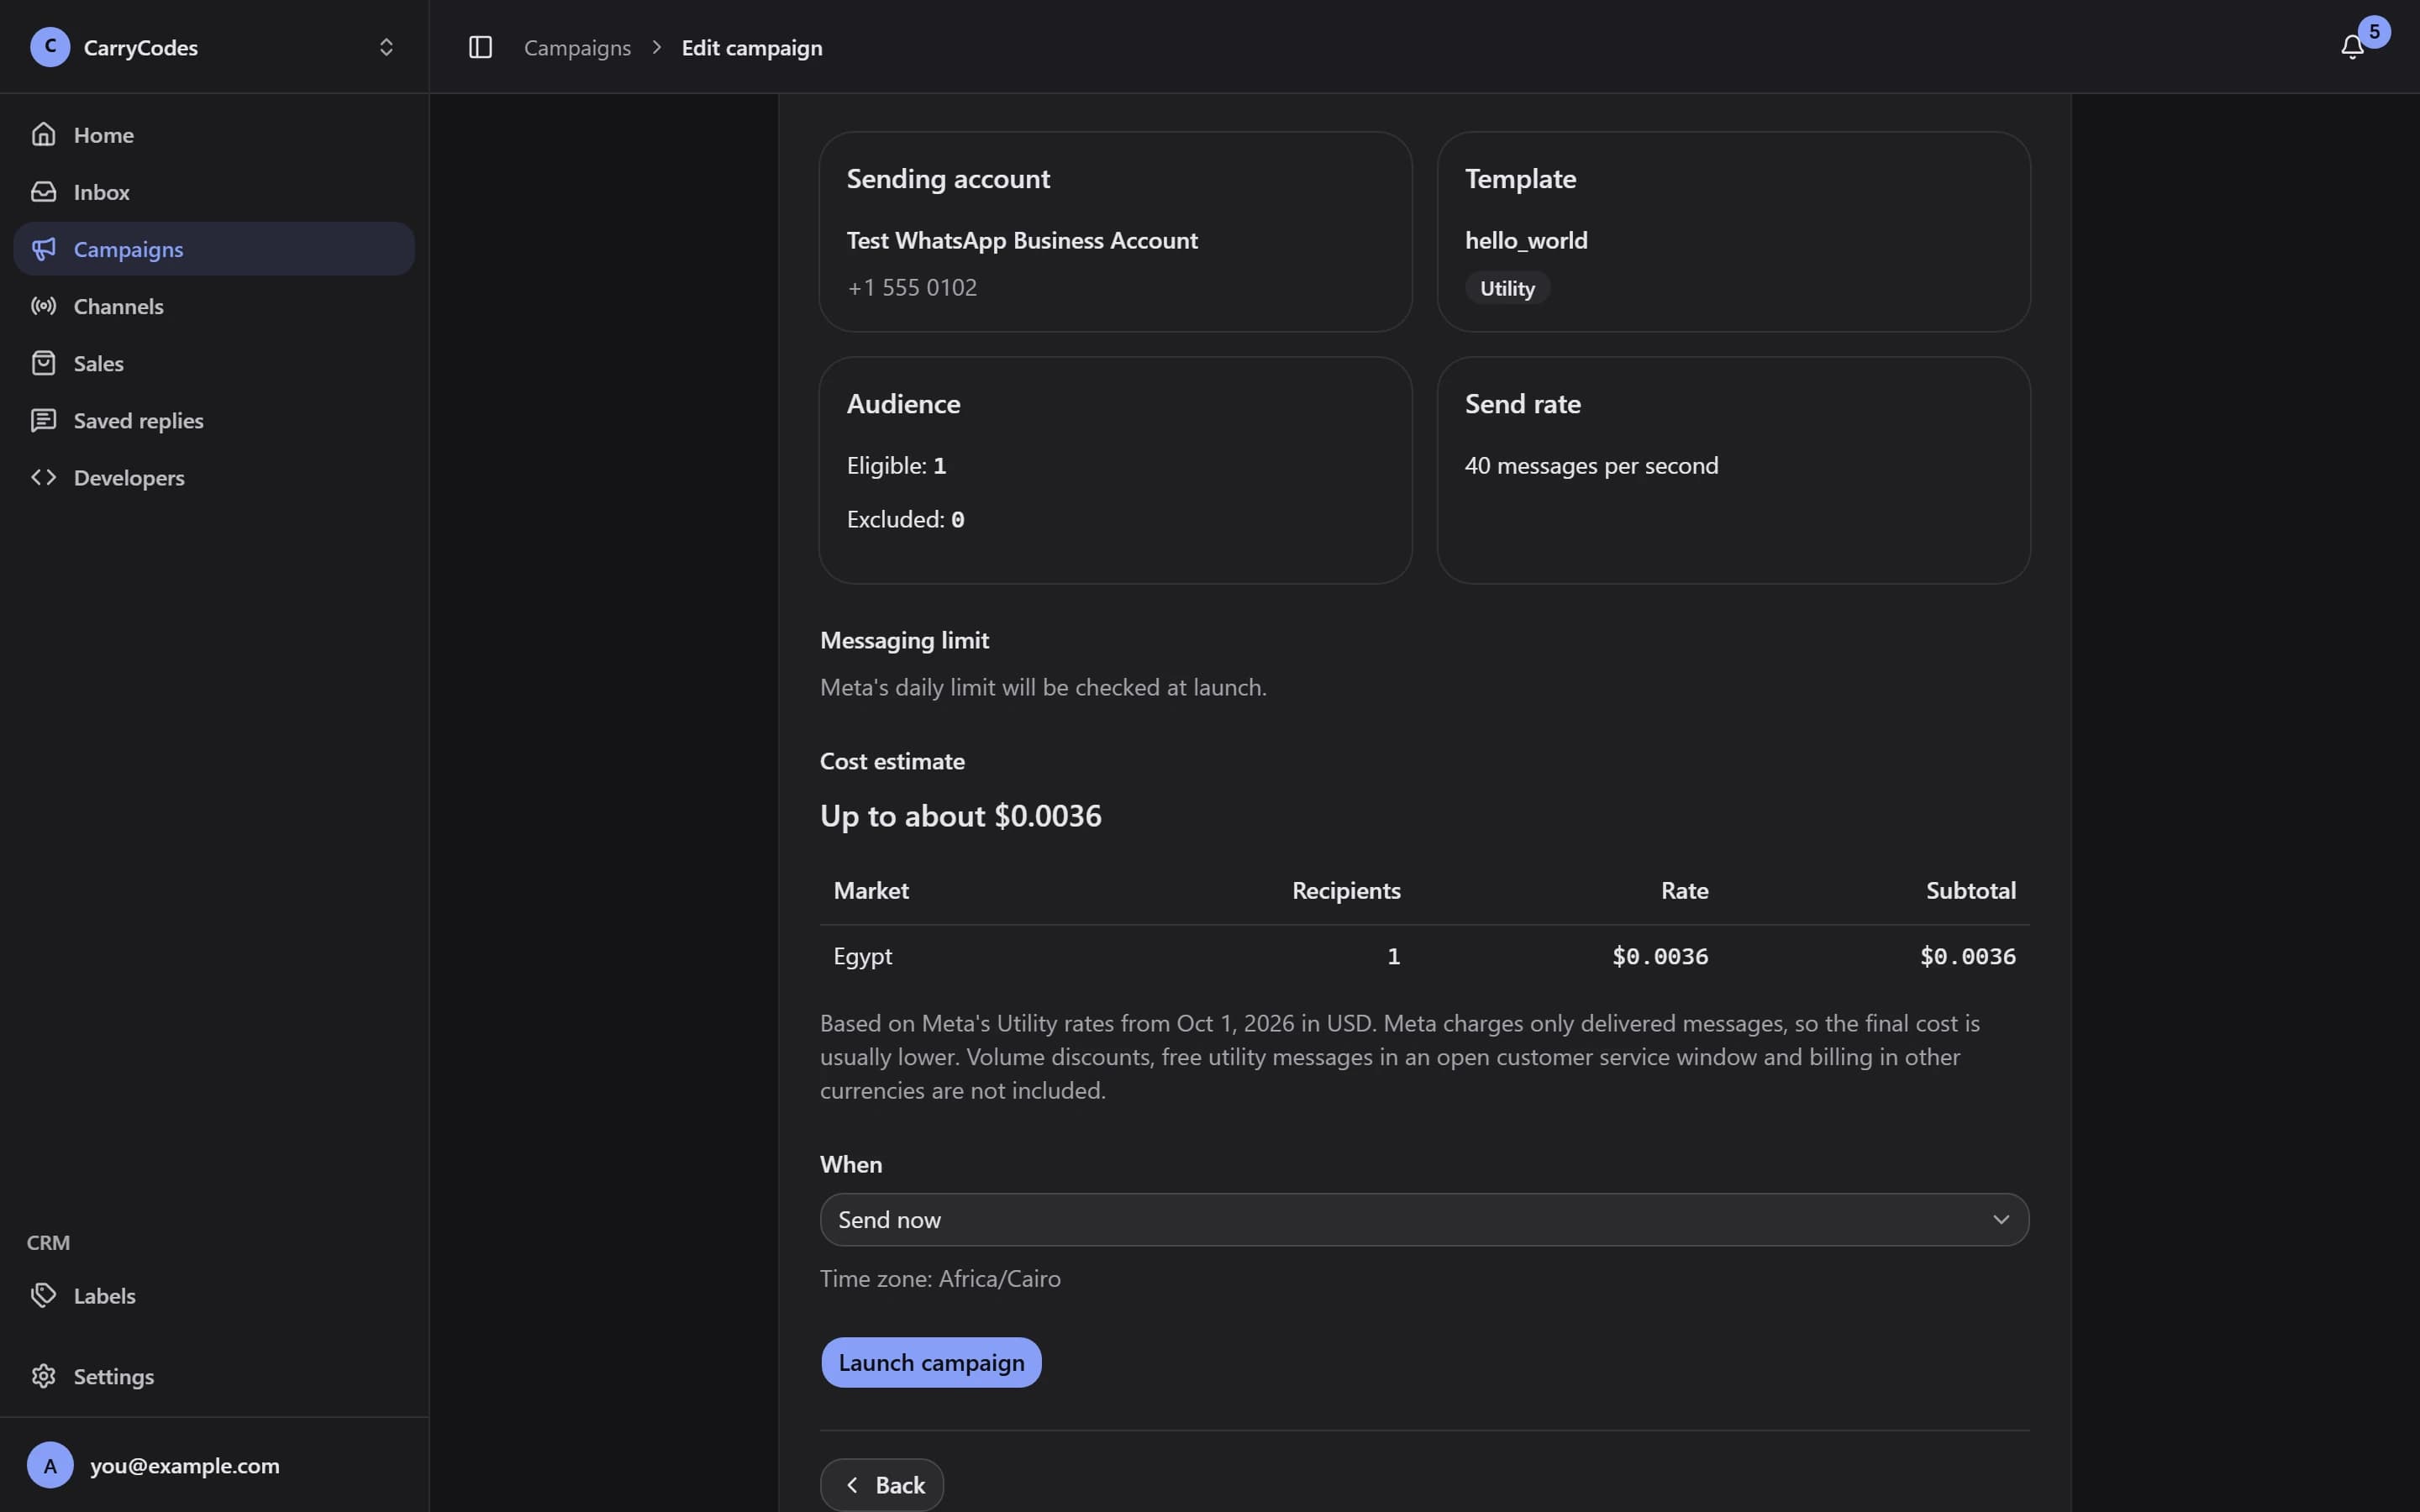
Task: Click the Home house icon
Action: 43,134
